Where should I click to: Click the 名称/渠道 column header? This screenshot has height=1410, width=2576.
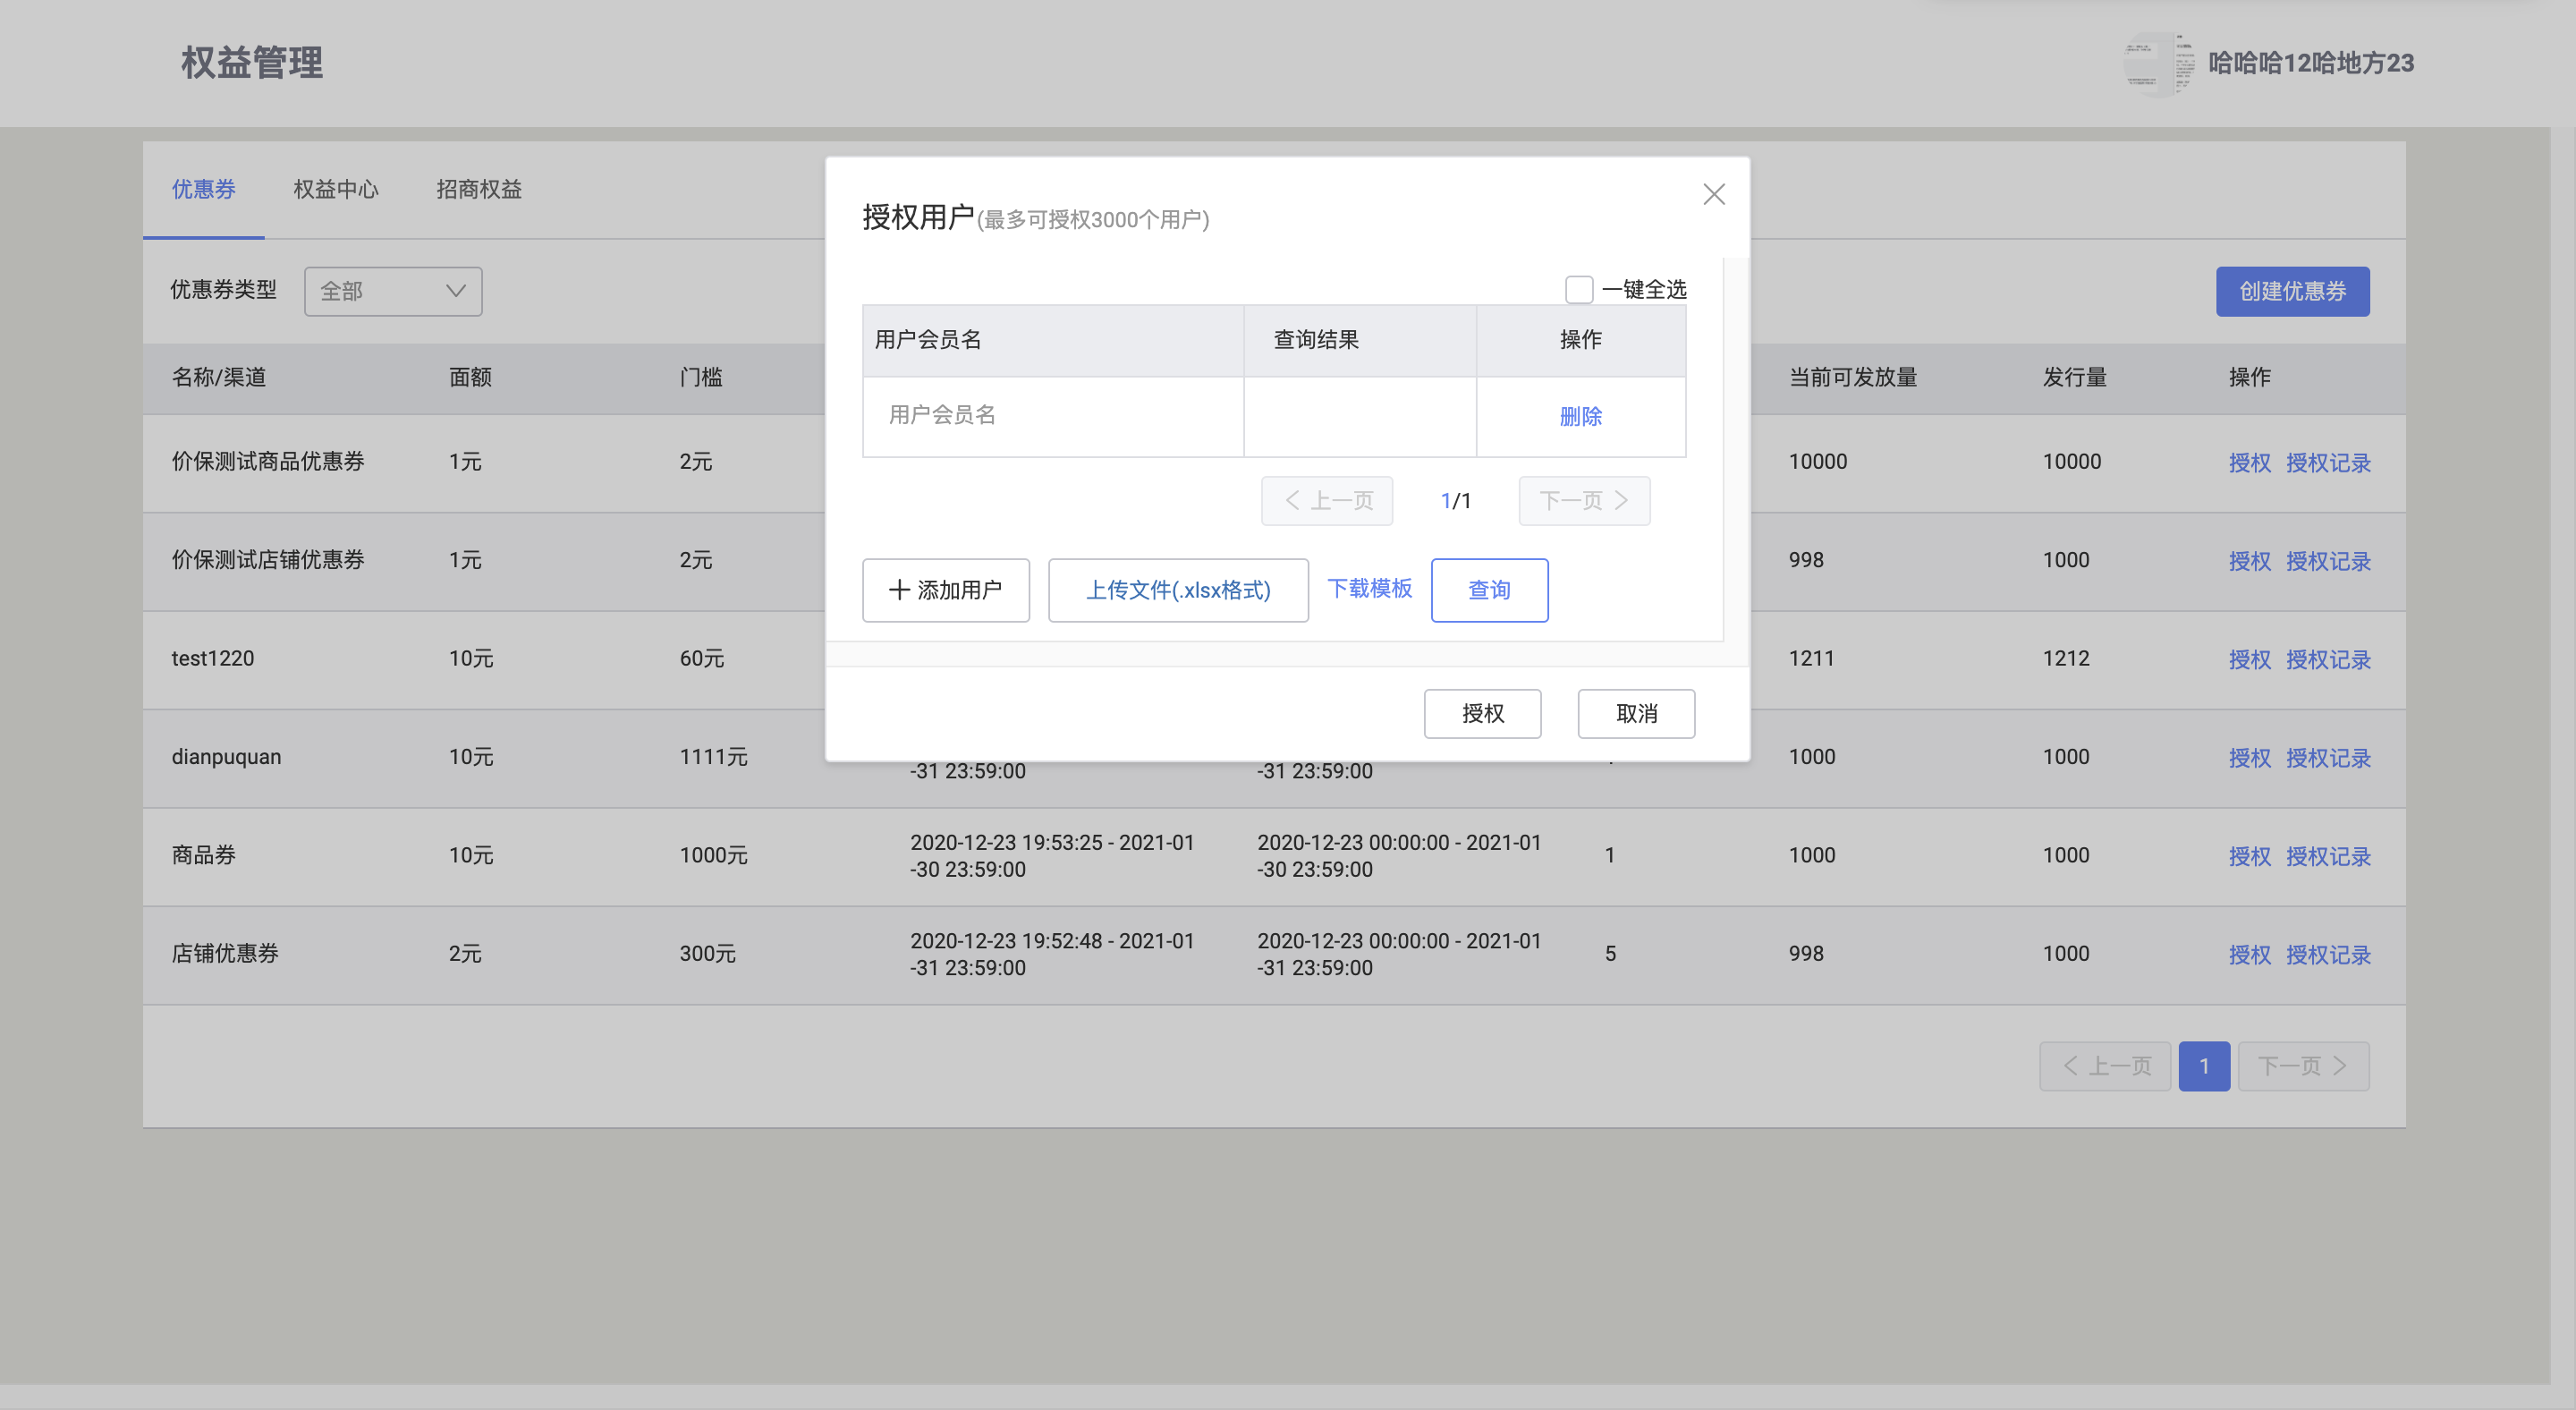(x=218, y=377)
